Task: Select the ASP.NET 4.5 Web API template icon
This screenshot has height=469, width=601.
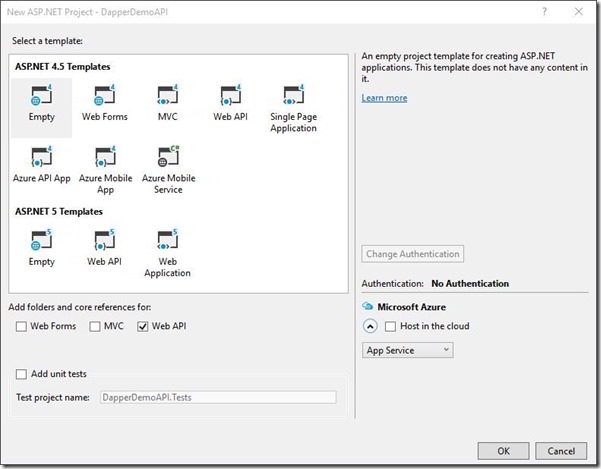Action: [x=230, y=95]
